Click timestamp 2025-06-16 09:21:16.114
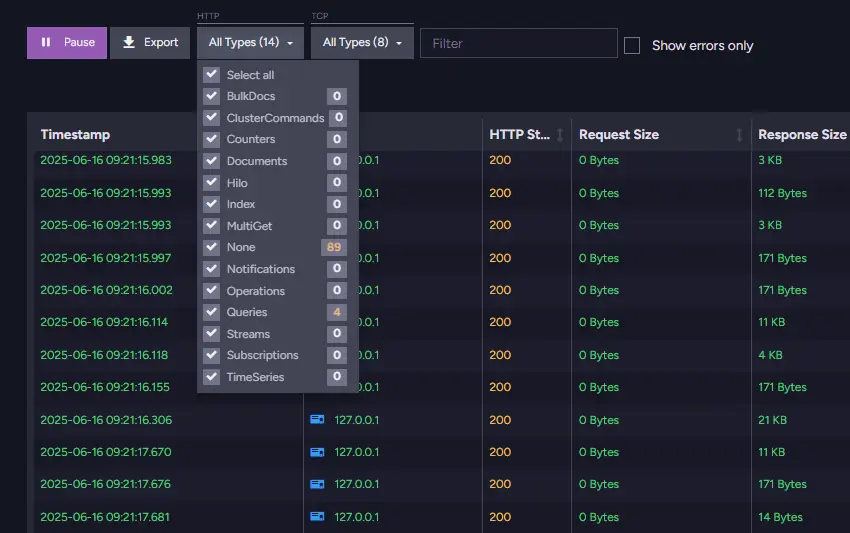The image size is (850, 533). pos(104,322)
